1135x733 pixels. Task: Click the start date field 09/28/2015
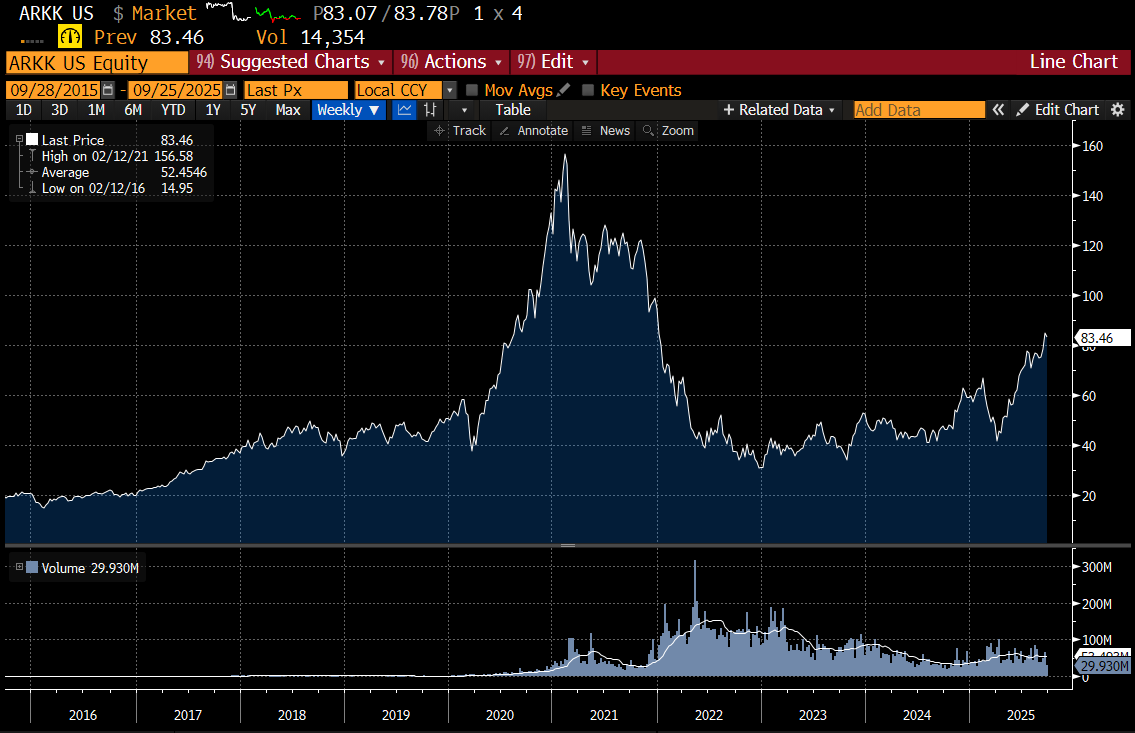pyautogui.click(x=54, y=90)
